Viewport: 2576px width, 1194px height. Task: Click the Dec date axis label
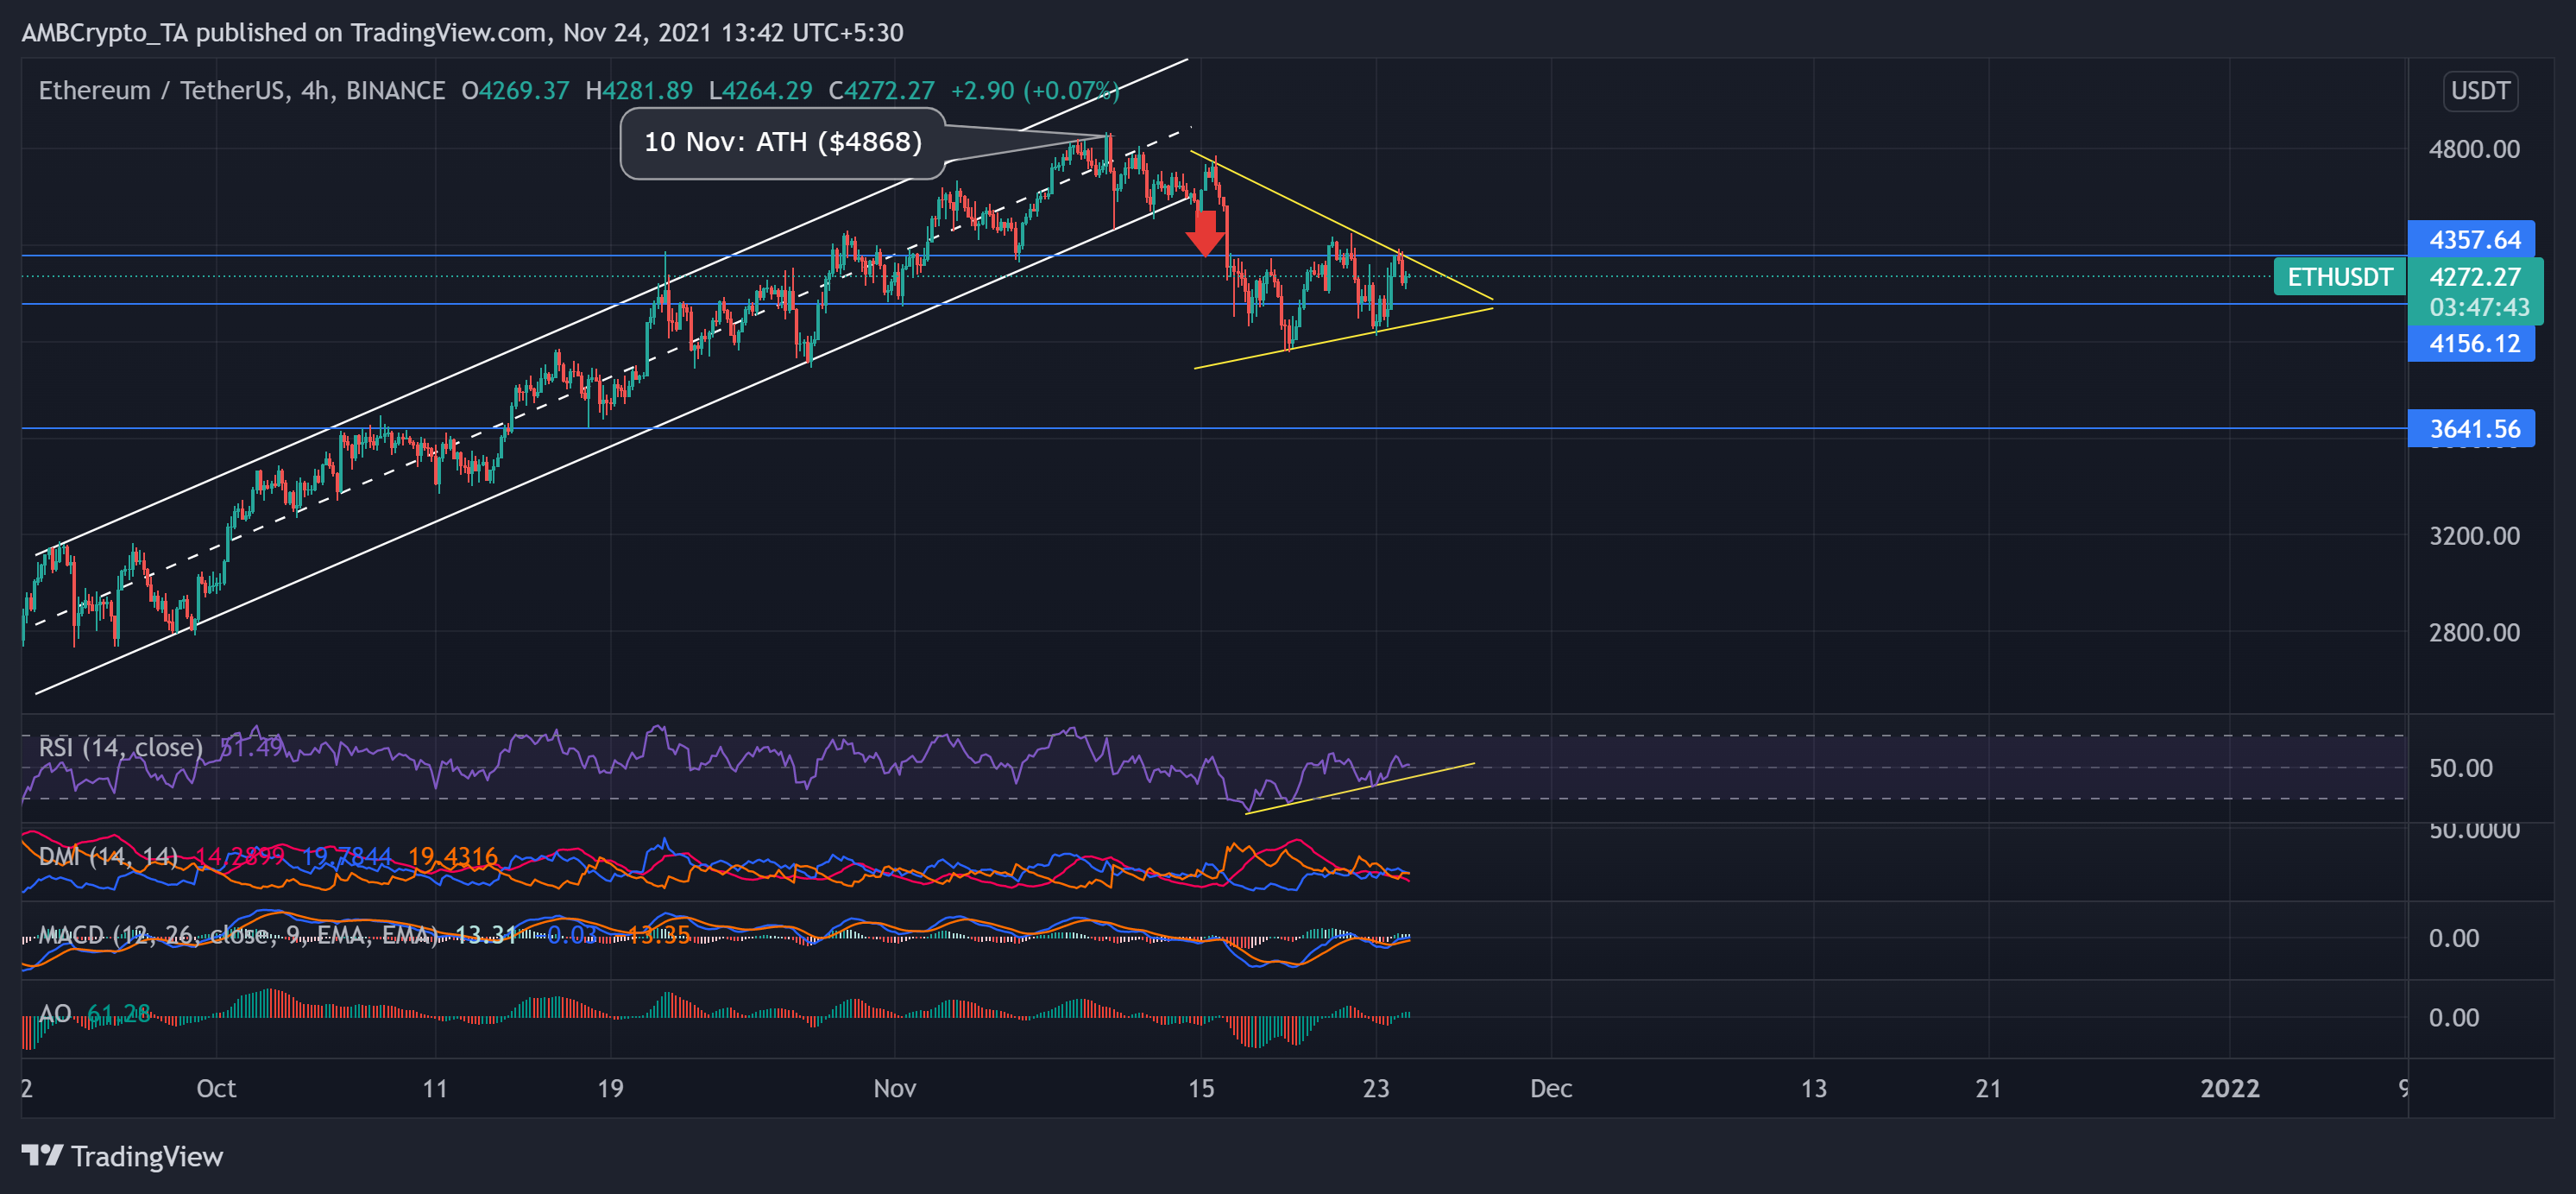point(1551,1088)
